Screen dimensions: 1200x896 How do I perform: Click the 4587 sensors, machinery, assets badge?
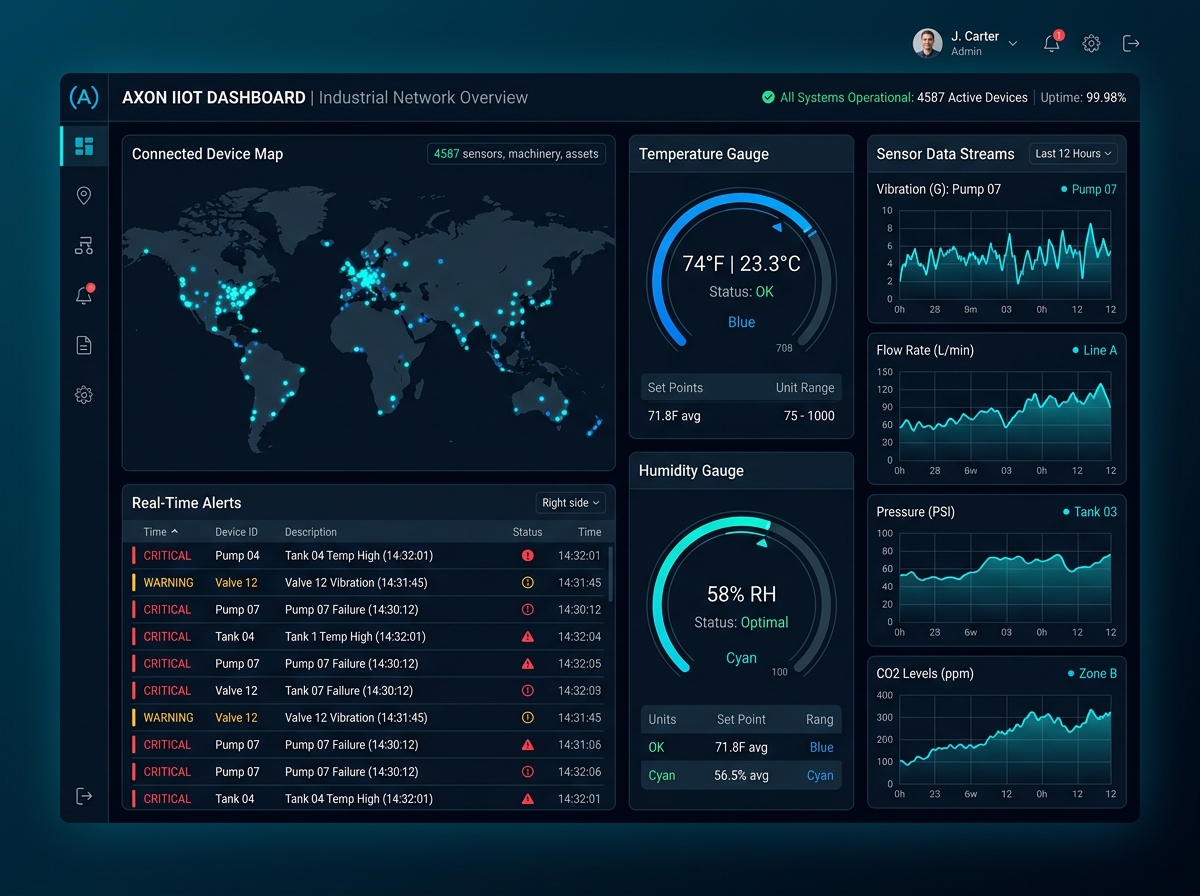tap(516, 154)
